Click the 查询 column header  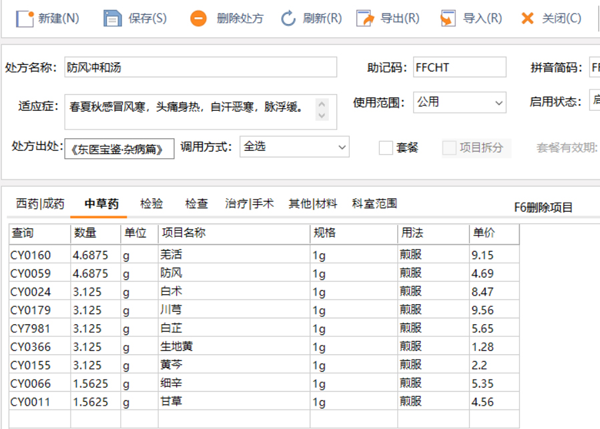point(40,233)
